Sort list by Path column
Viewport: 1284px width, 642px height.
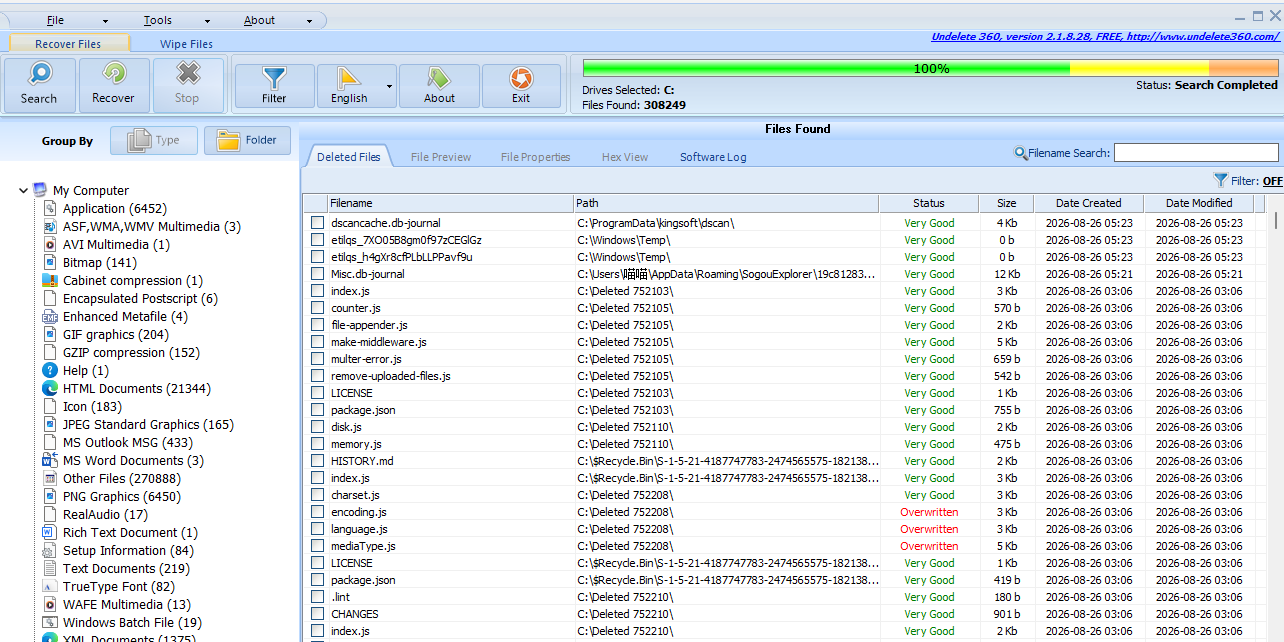[x=726, y=203]
